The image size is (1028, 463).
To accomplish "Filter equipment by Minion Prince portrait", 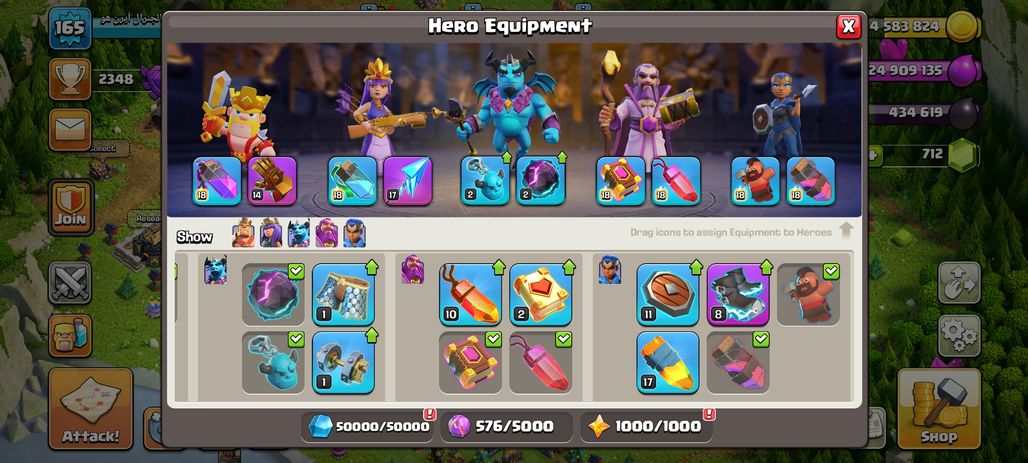I will coord(299,233).
